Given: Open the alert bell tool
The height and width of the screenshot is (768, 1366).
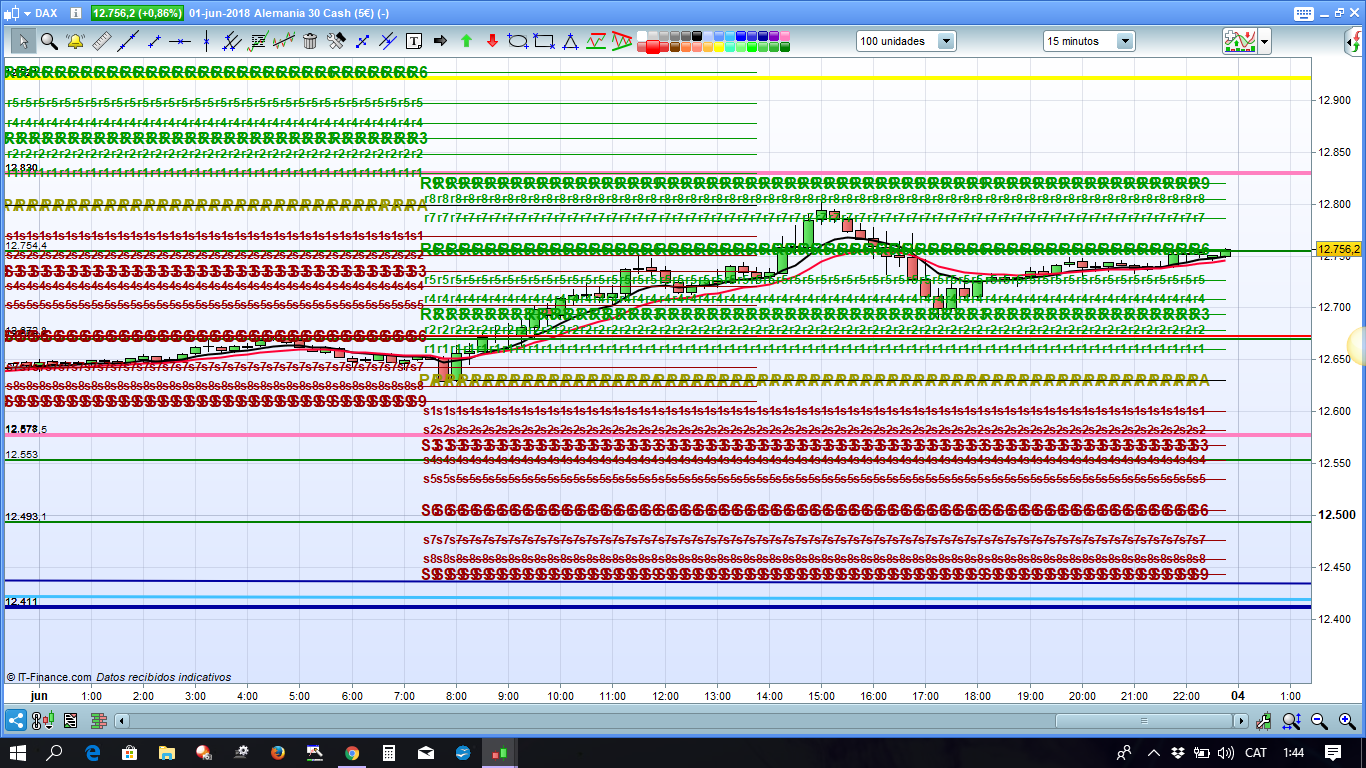Looking at the screenshot, I should coord(75,41).
